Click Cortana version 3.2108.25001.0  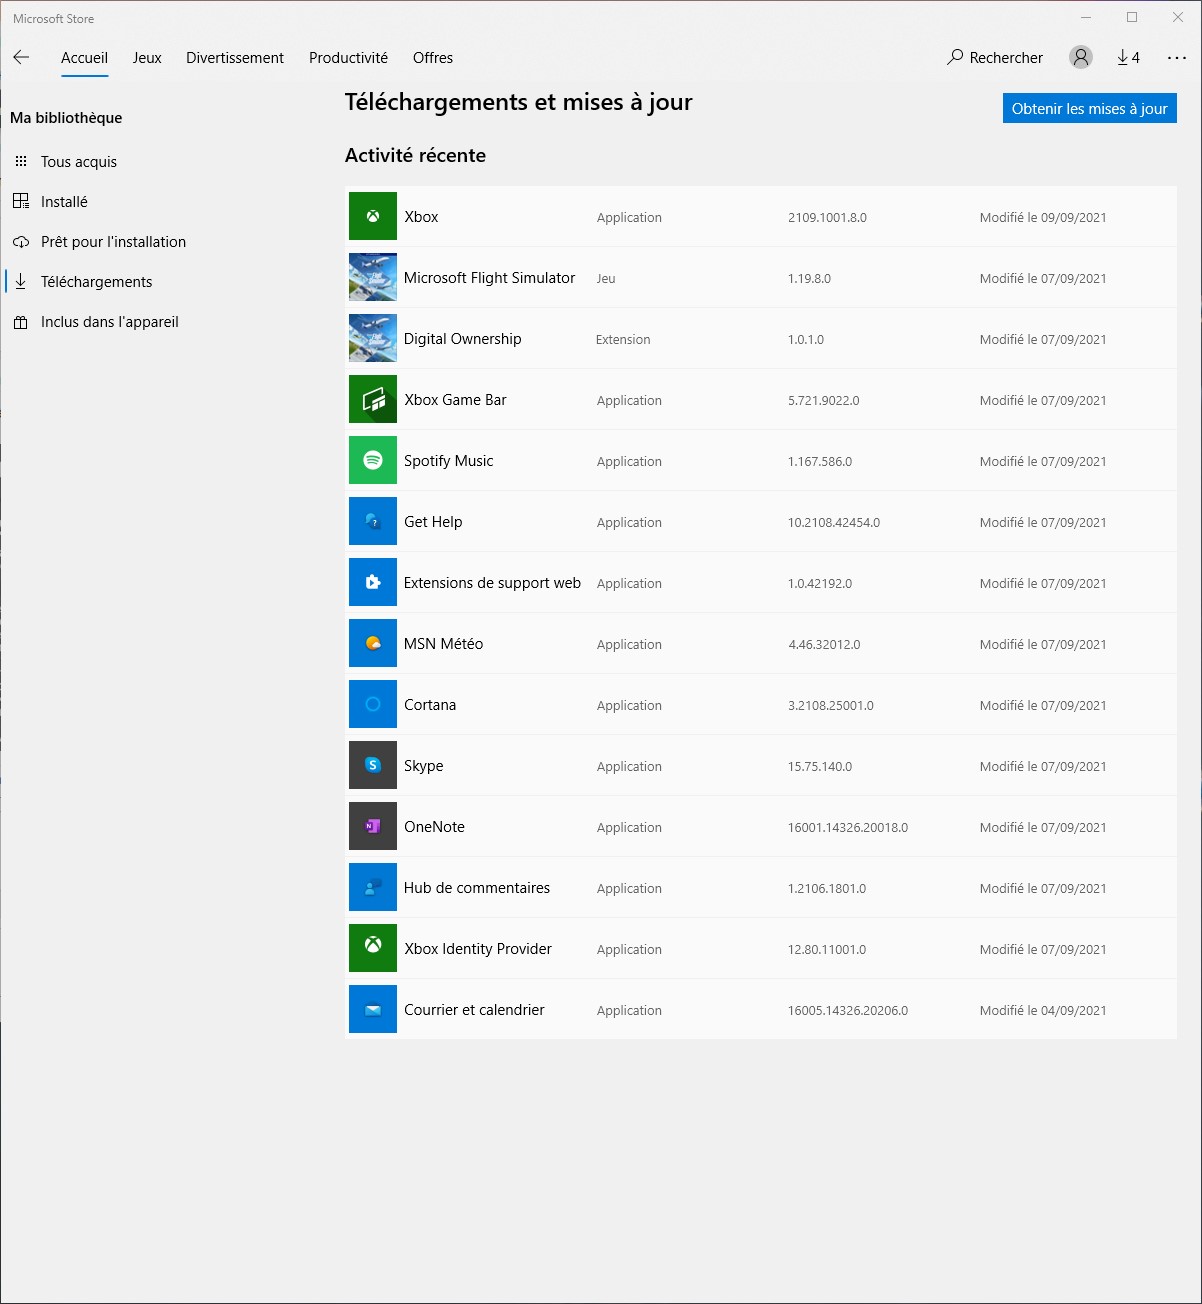click(831, 705)
